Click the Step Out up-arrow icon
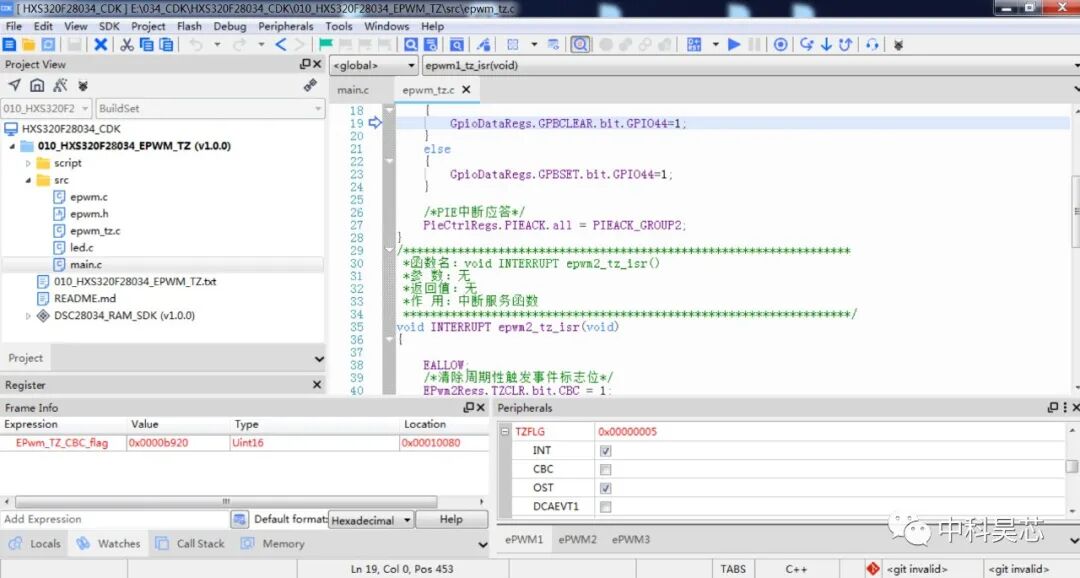 [x=845, y=45]
